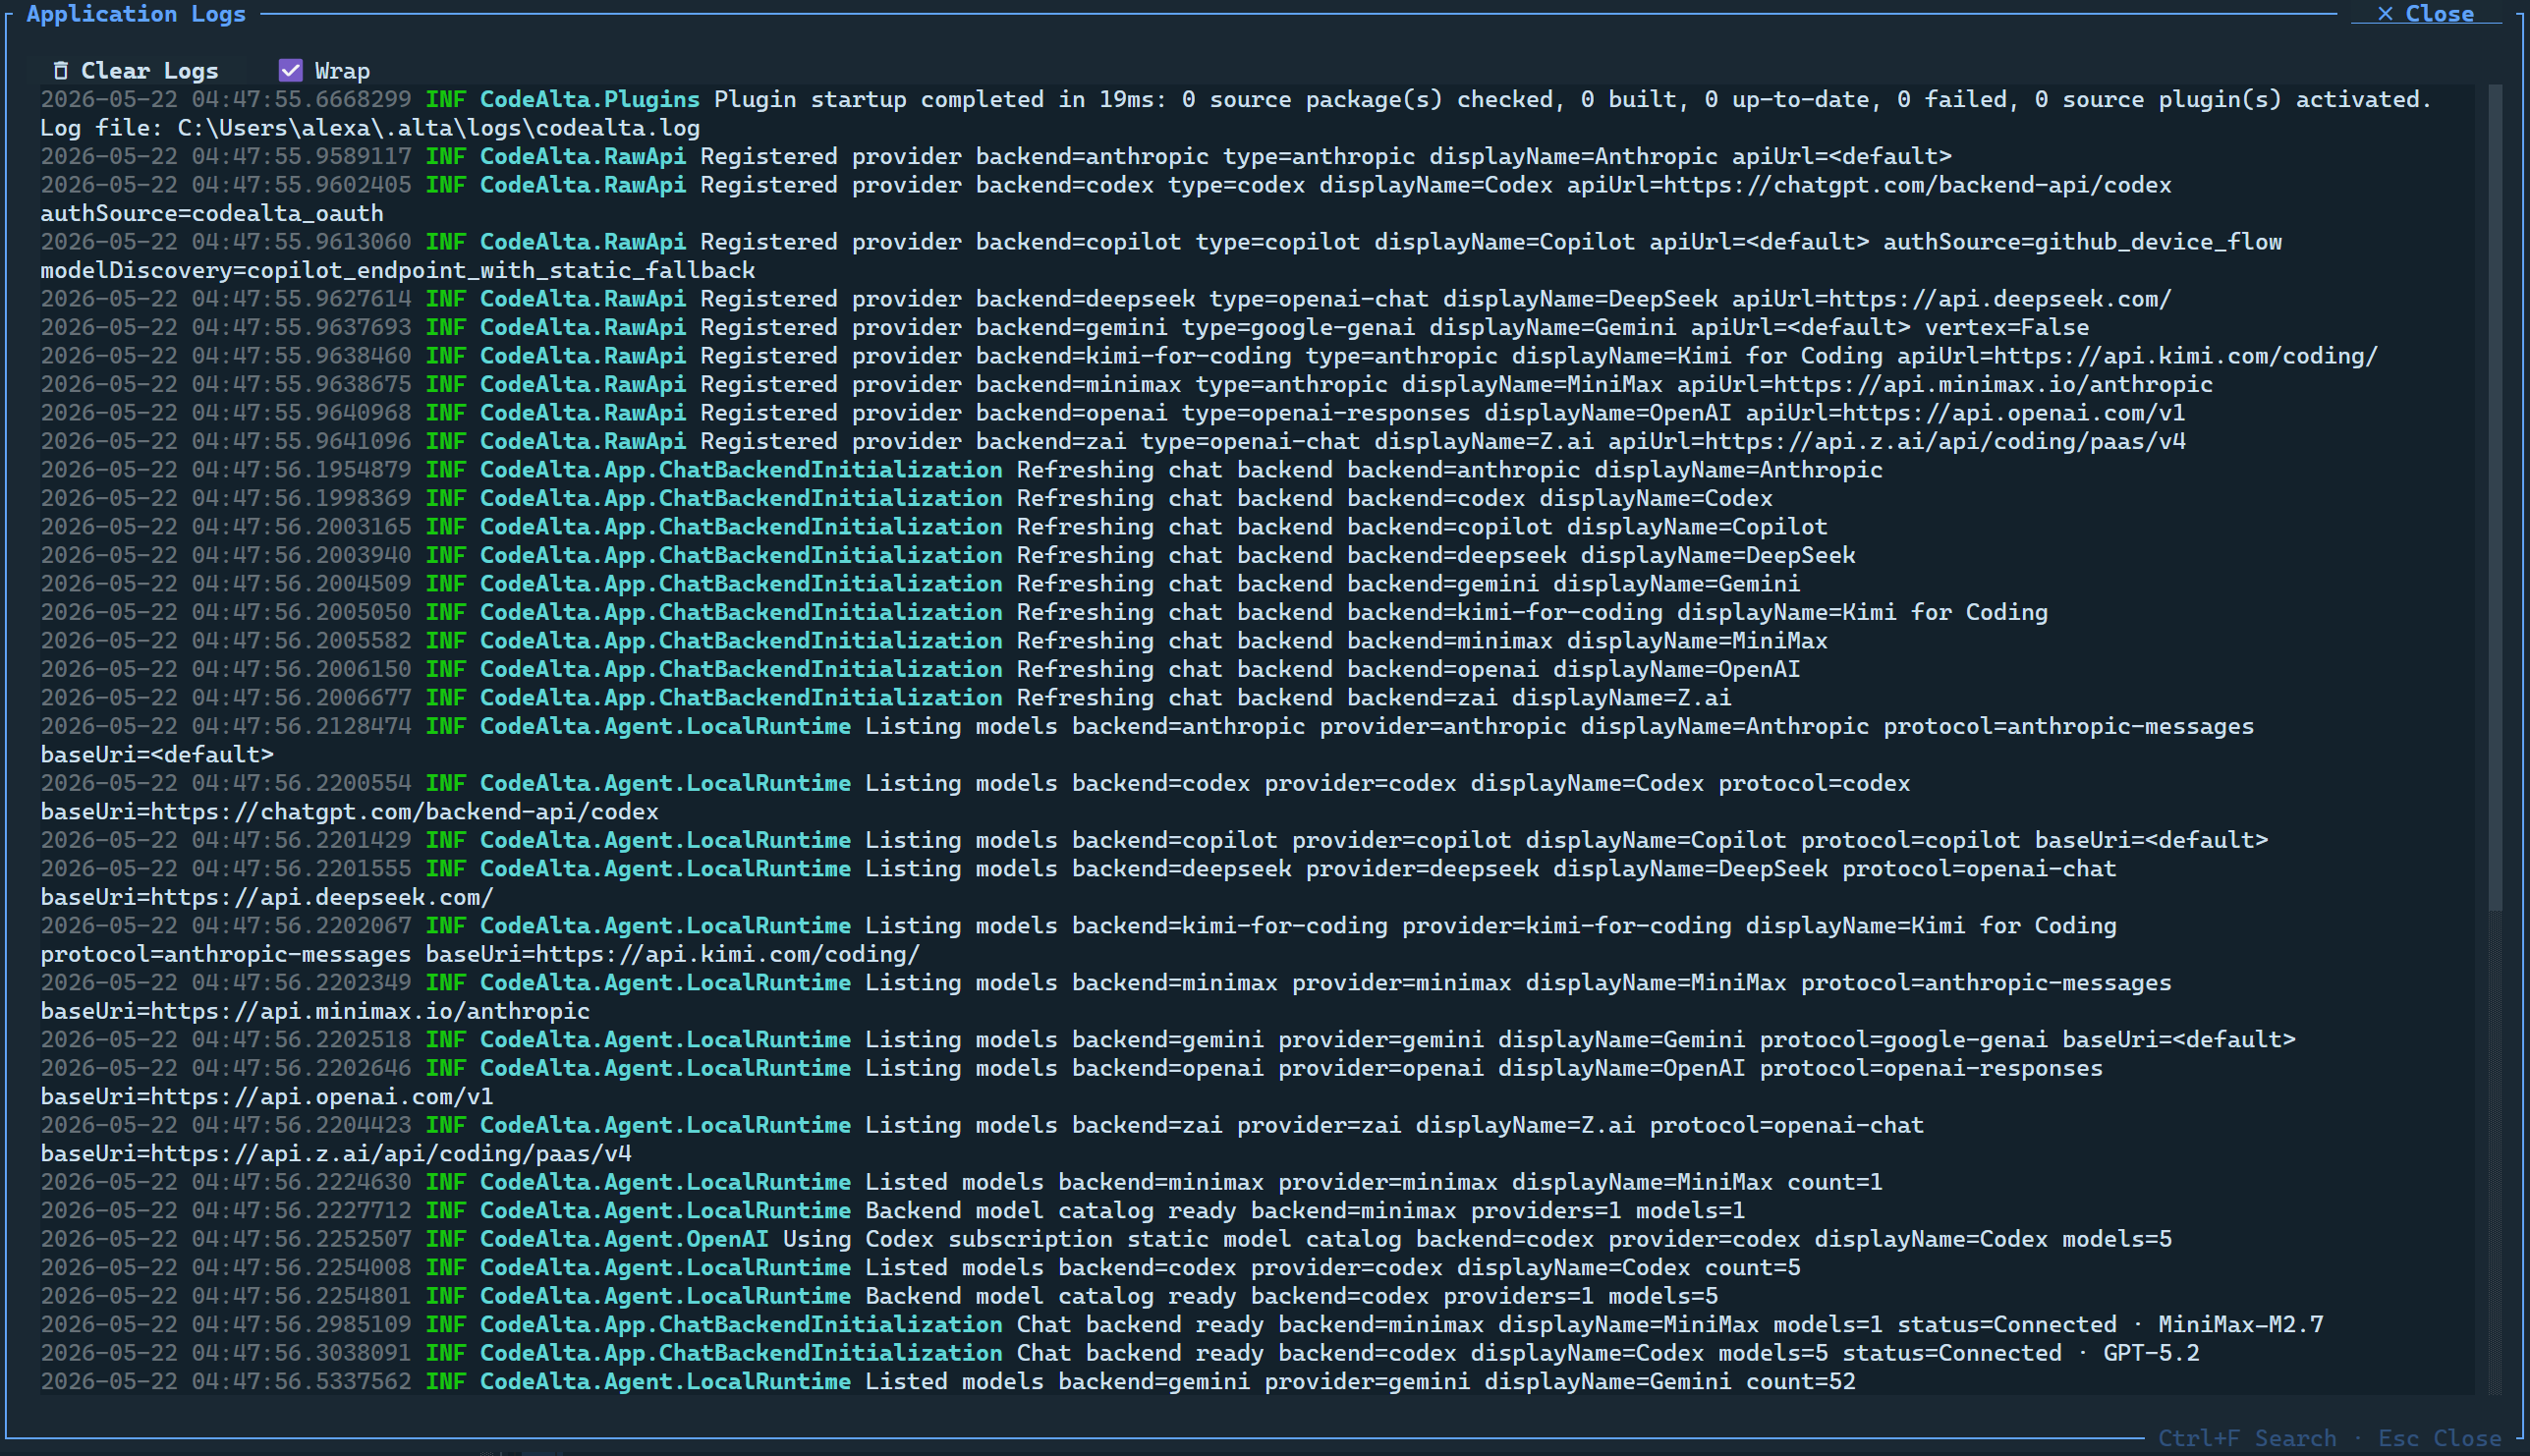The image size is (2530, 1456).
Task: Click 'baseUri=https://api.z.ai/api/coding/paas/v4' text
Action: [336, 1154]
